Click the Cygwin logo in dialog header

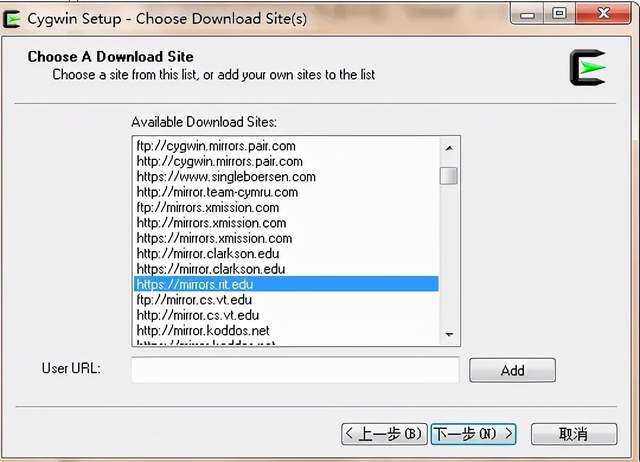point(588,68)
